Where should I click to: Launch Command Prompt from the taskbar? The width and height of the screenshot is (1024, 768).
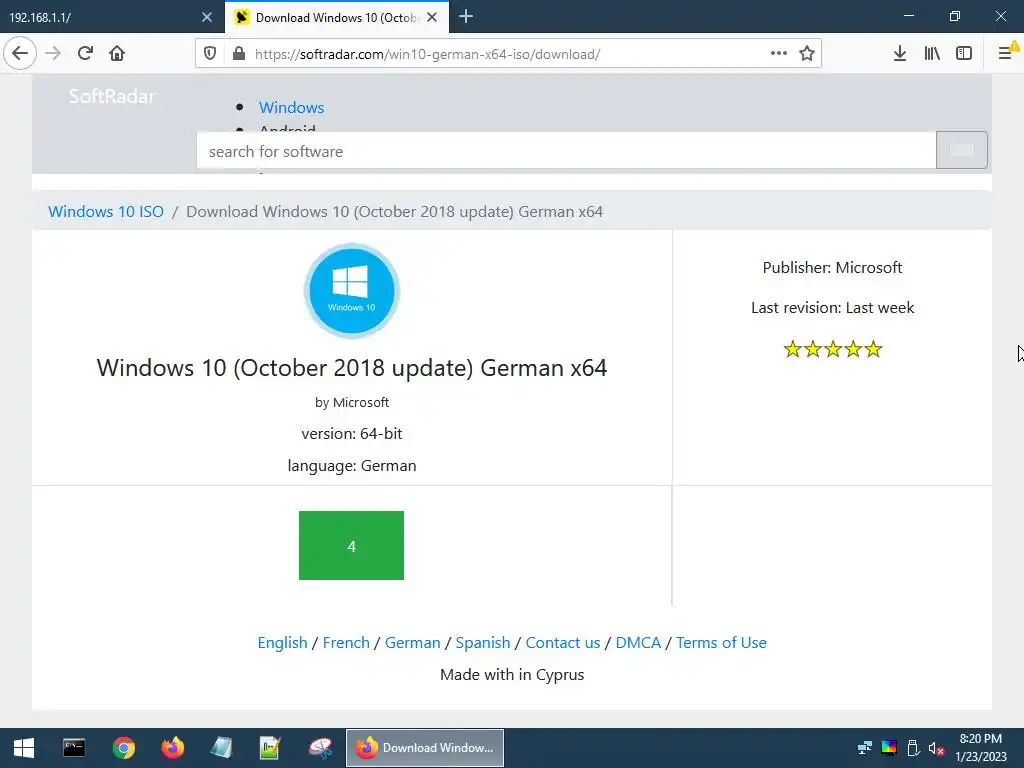coord(74,748)
